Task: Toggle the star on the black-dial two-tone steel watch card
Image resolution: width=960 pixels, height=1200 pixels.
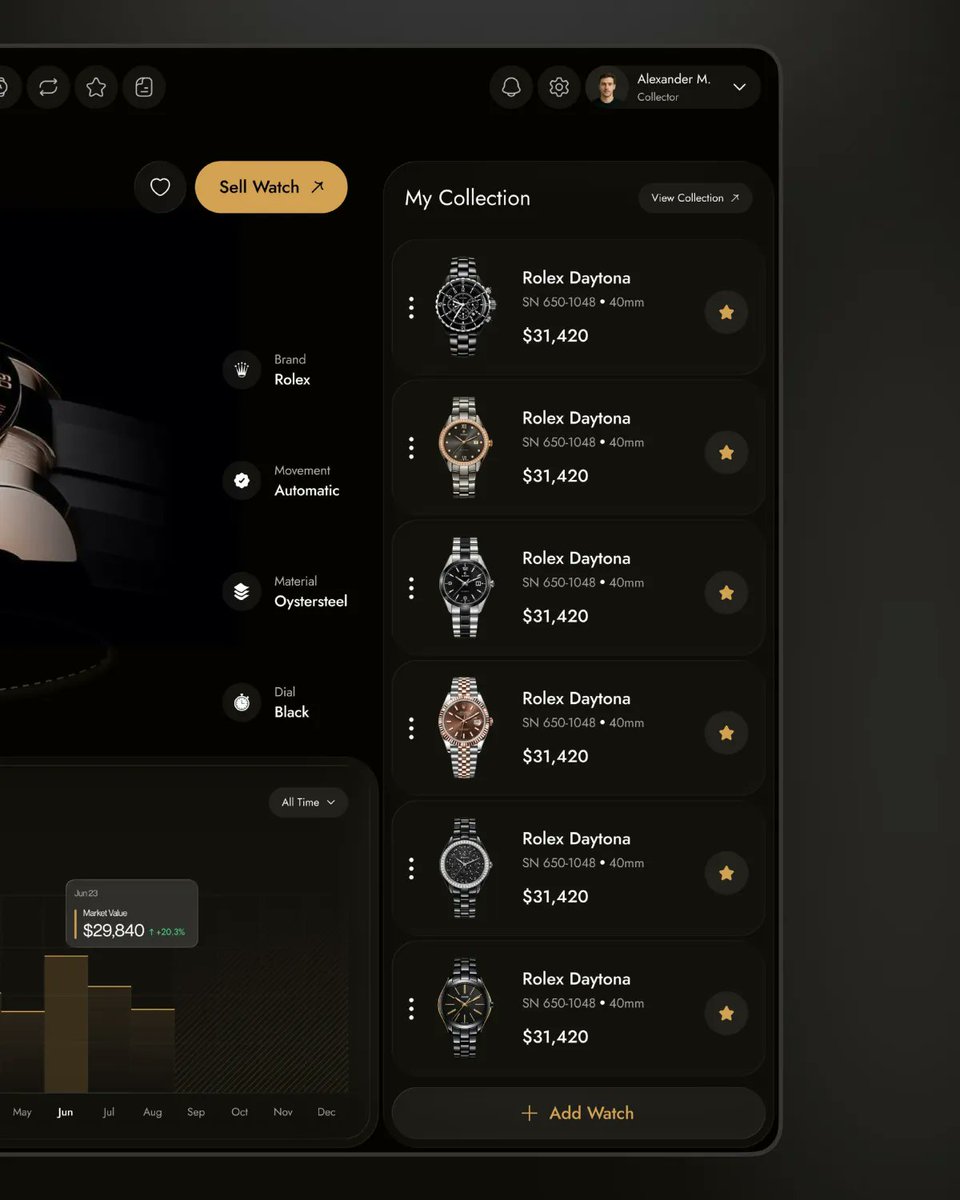Action: (x=726, y=592)
